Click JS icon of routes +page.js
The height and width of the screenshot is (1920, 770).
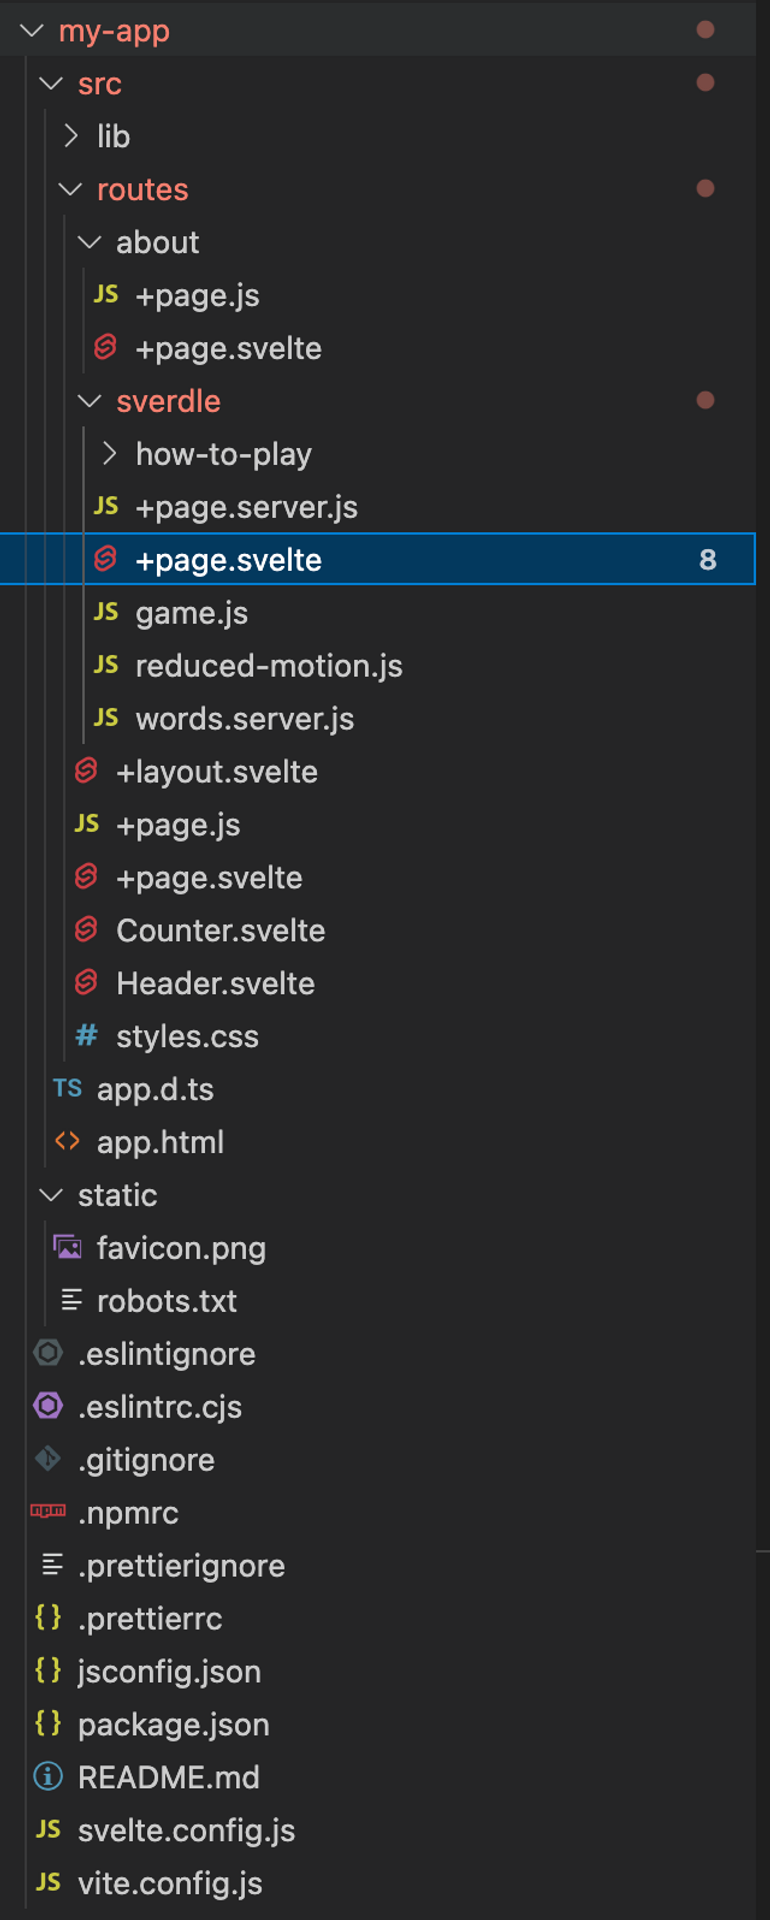tap(87, 825)
